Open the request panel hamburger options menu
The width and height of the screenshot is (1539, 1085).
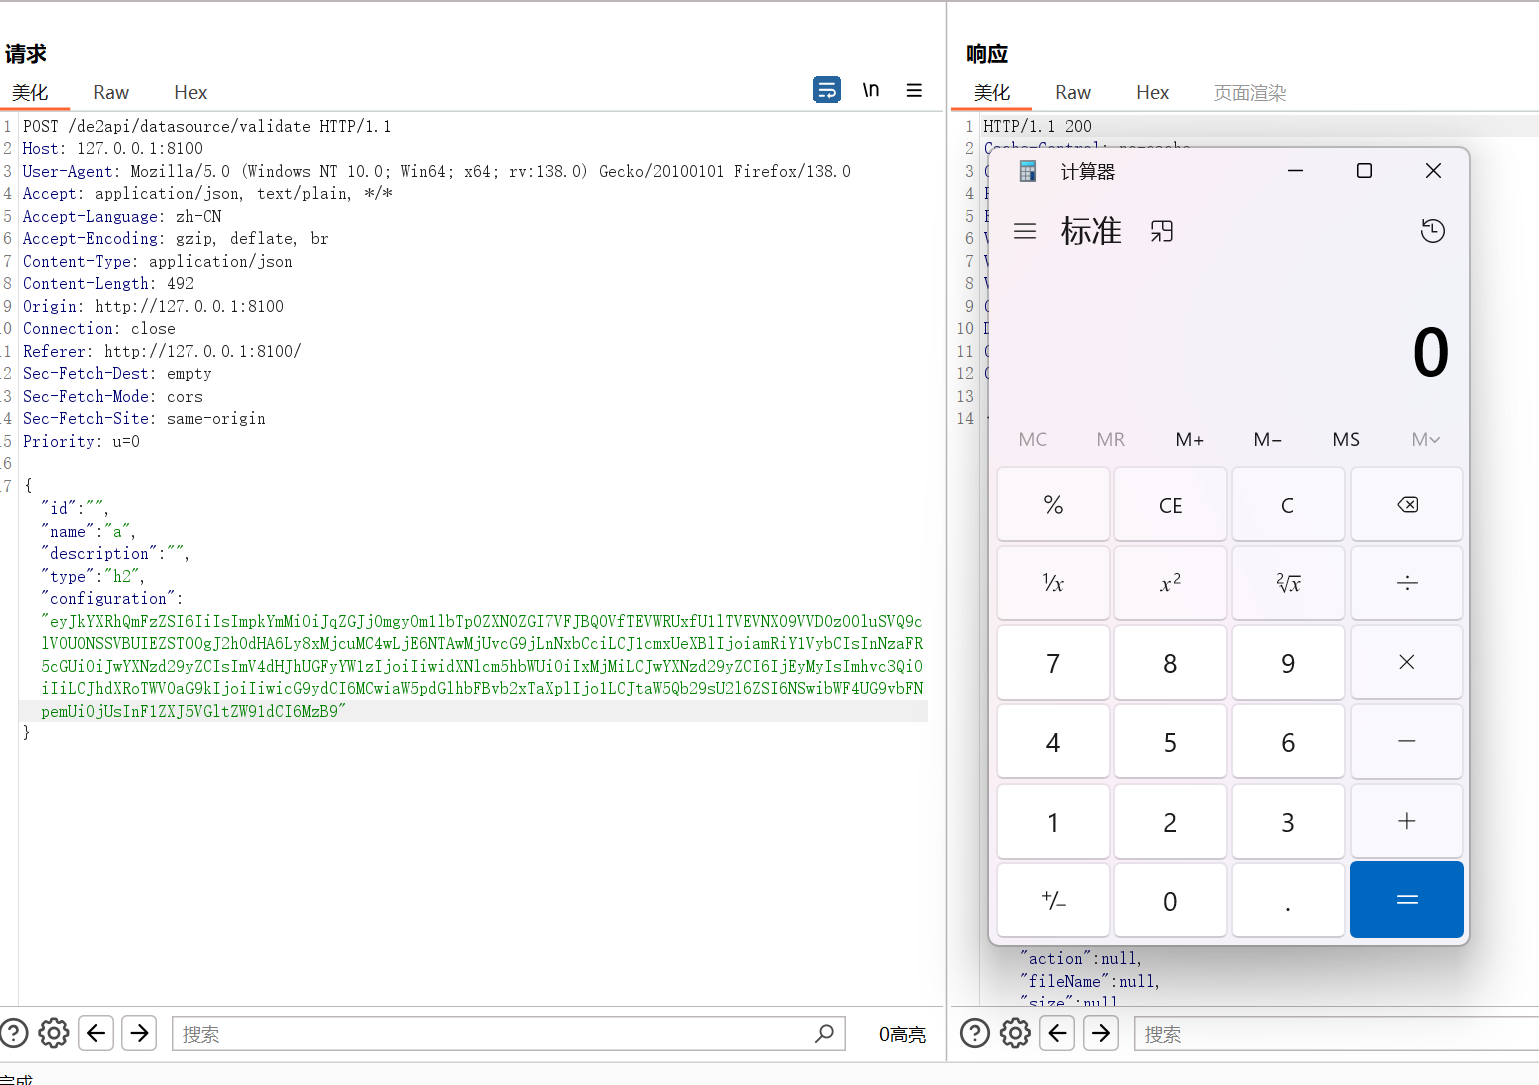pos(914,90)
